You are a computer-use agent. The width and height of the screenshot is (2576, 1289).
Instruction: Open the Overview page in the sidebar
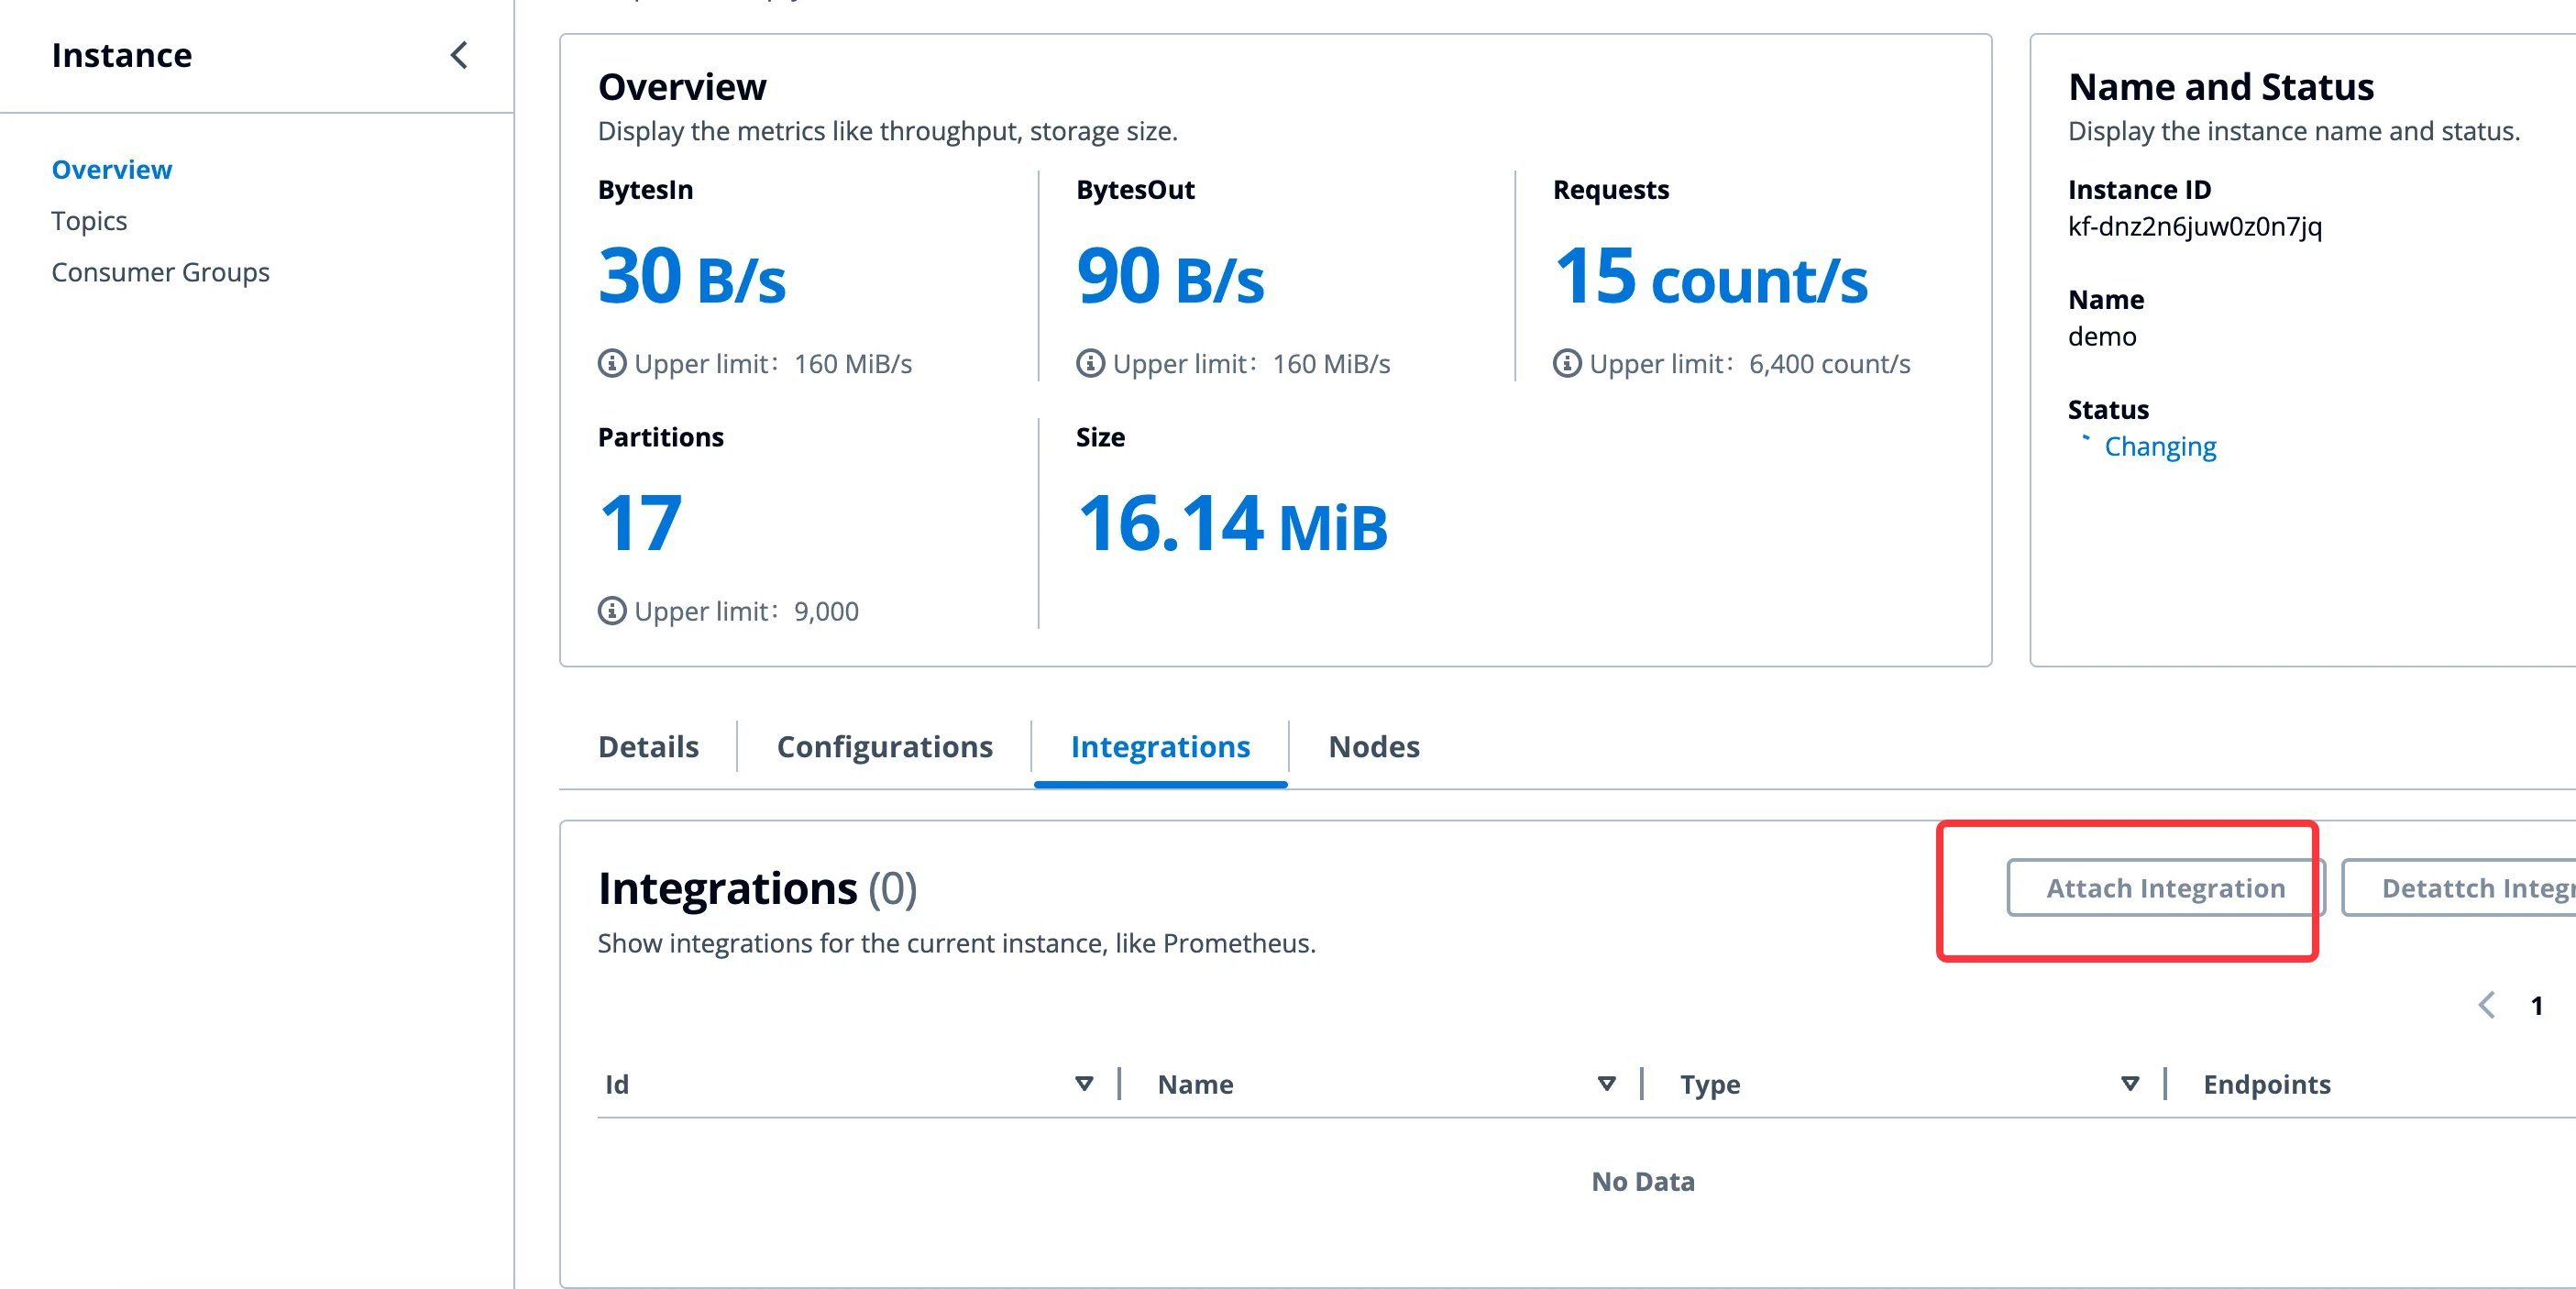pos(112,169)
